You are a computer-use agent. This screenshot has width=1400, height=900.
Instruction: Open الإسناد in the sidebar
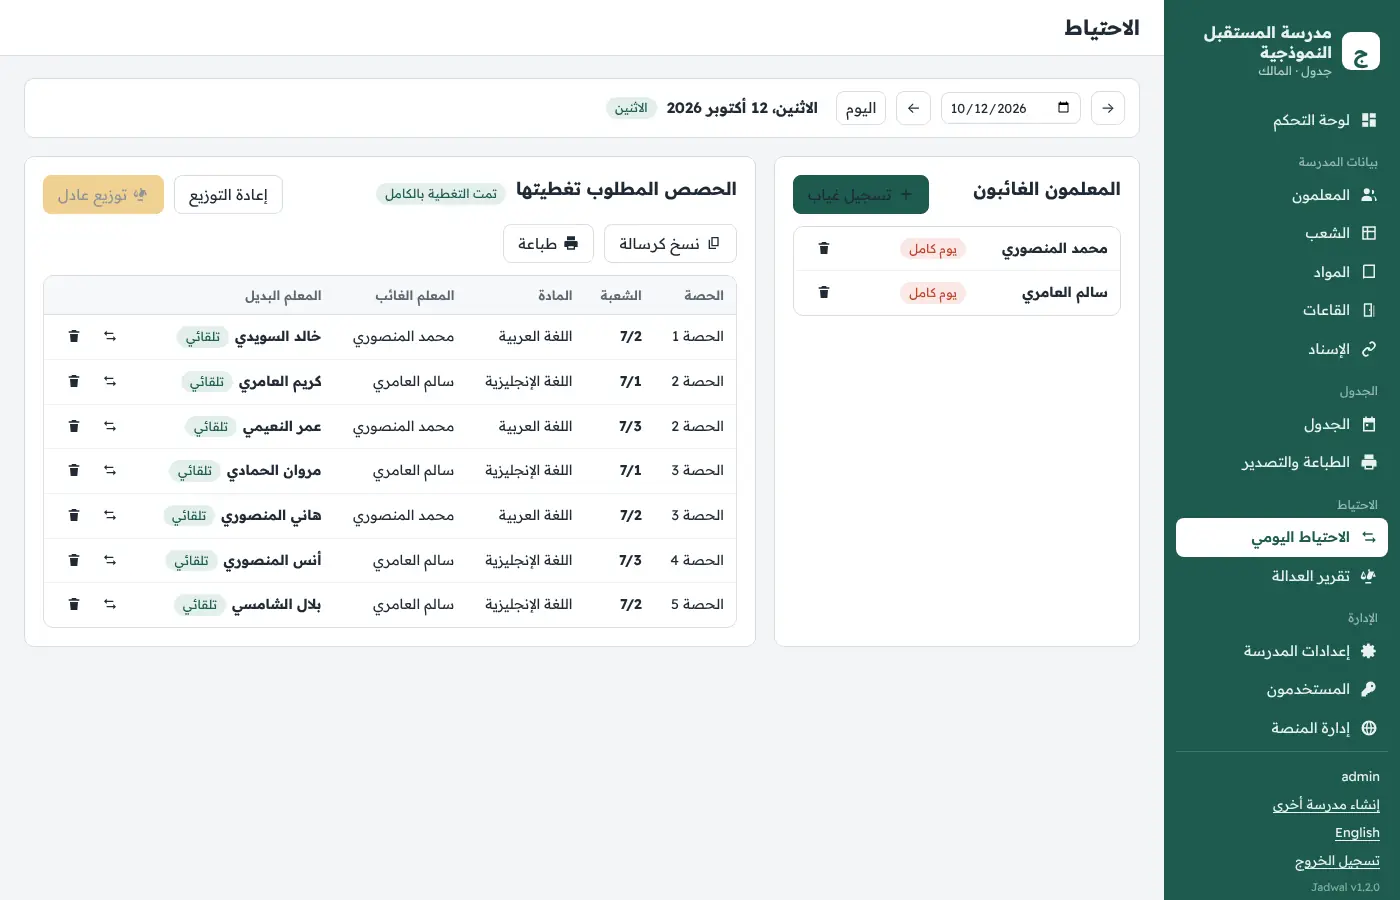[1282, 349]
